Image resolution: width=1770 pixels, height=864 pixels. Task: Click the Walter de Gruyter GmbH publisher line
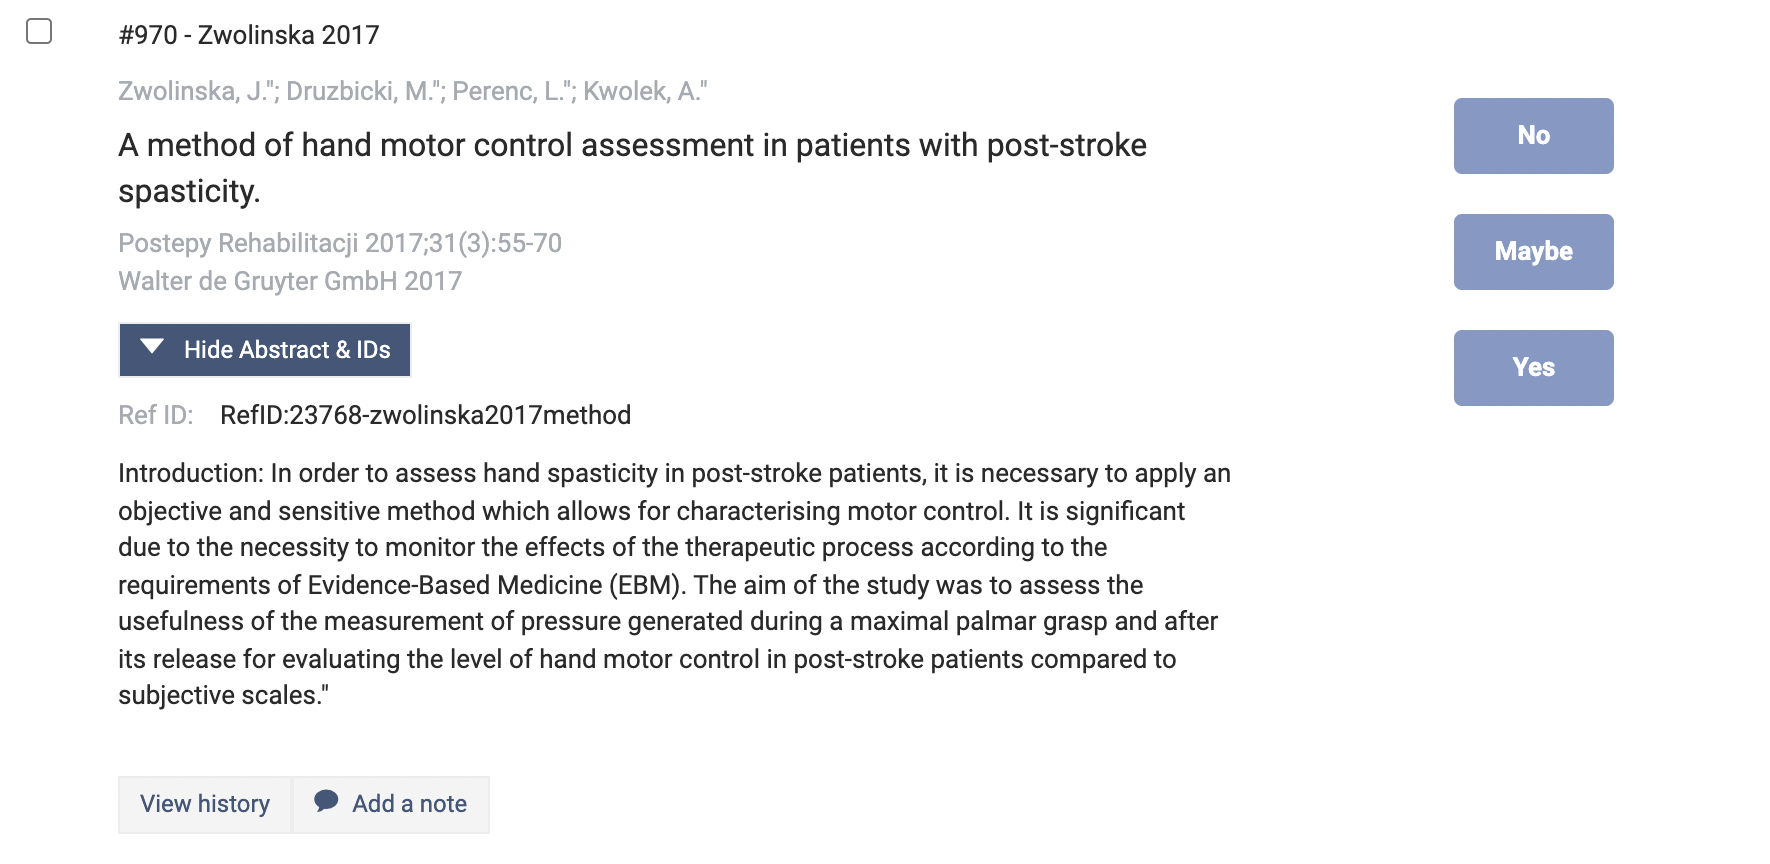pyautogui.click(x=290, y=281)
